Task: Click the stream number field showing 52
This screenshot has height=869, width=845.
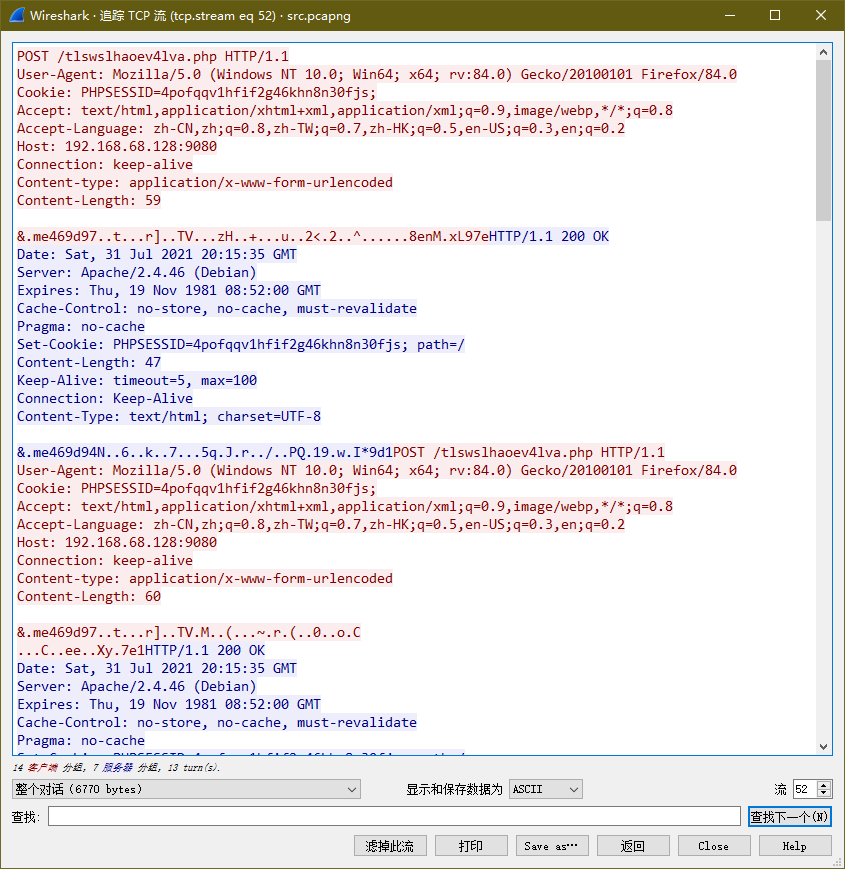Action: pos(806,789)
